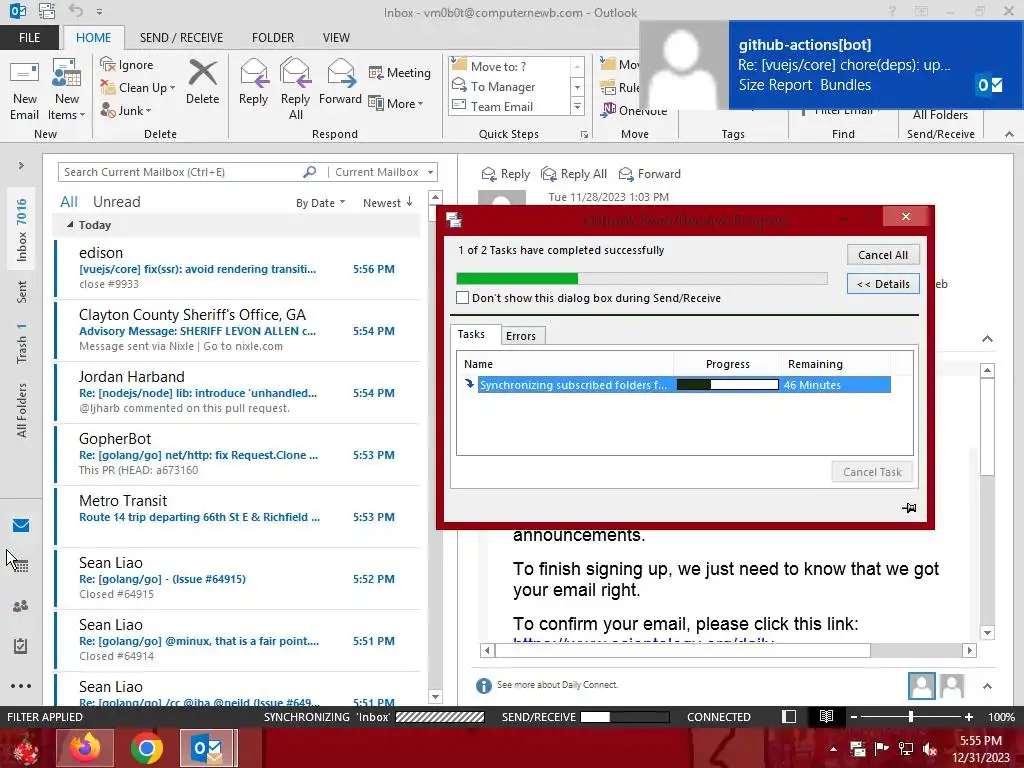The image size is (1024, 768).
Task: Select the Synchronizing subscribed folders task
Action: click(x=677, y=385)
